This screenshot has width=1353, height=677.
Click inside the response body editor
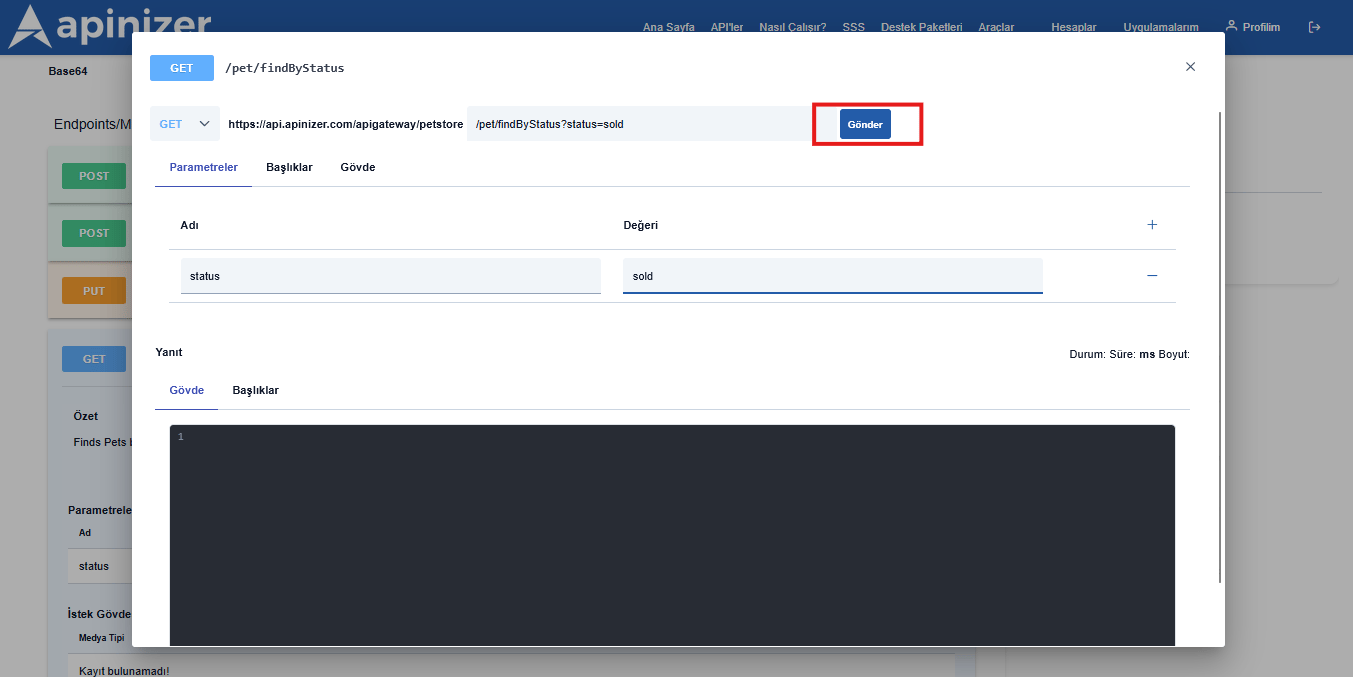[672, 535]
